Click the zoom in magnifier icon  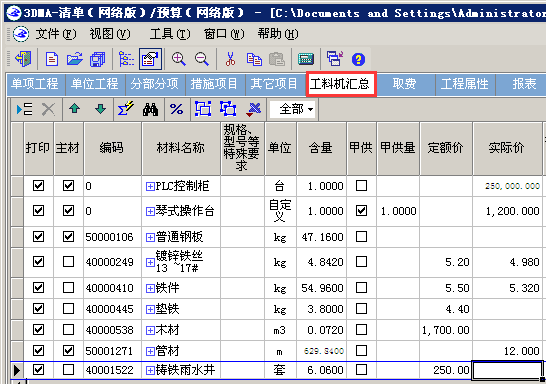179,59
